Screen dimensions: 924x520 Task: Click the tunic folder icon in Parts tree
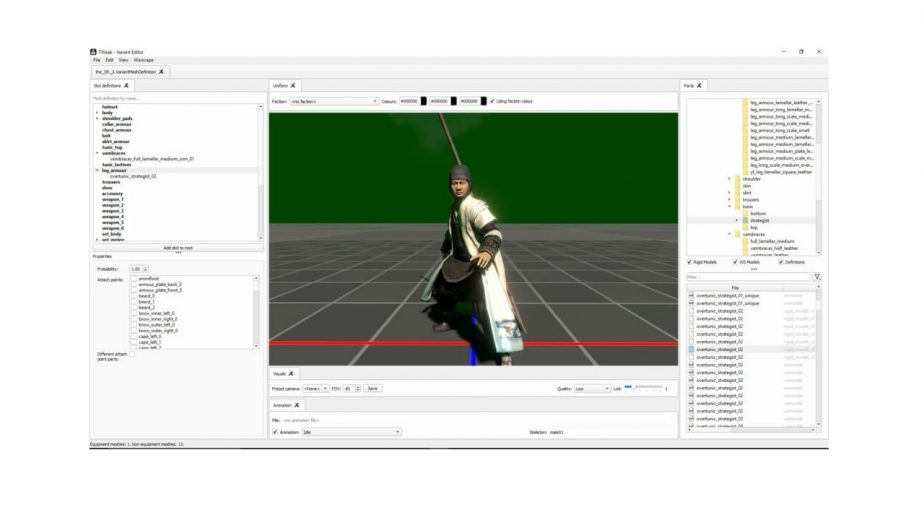click(x=737, y=207)
